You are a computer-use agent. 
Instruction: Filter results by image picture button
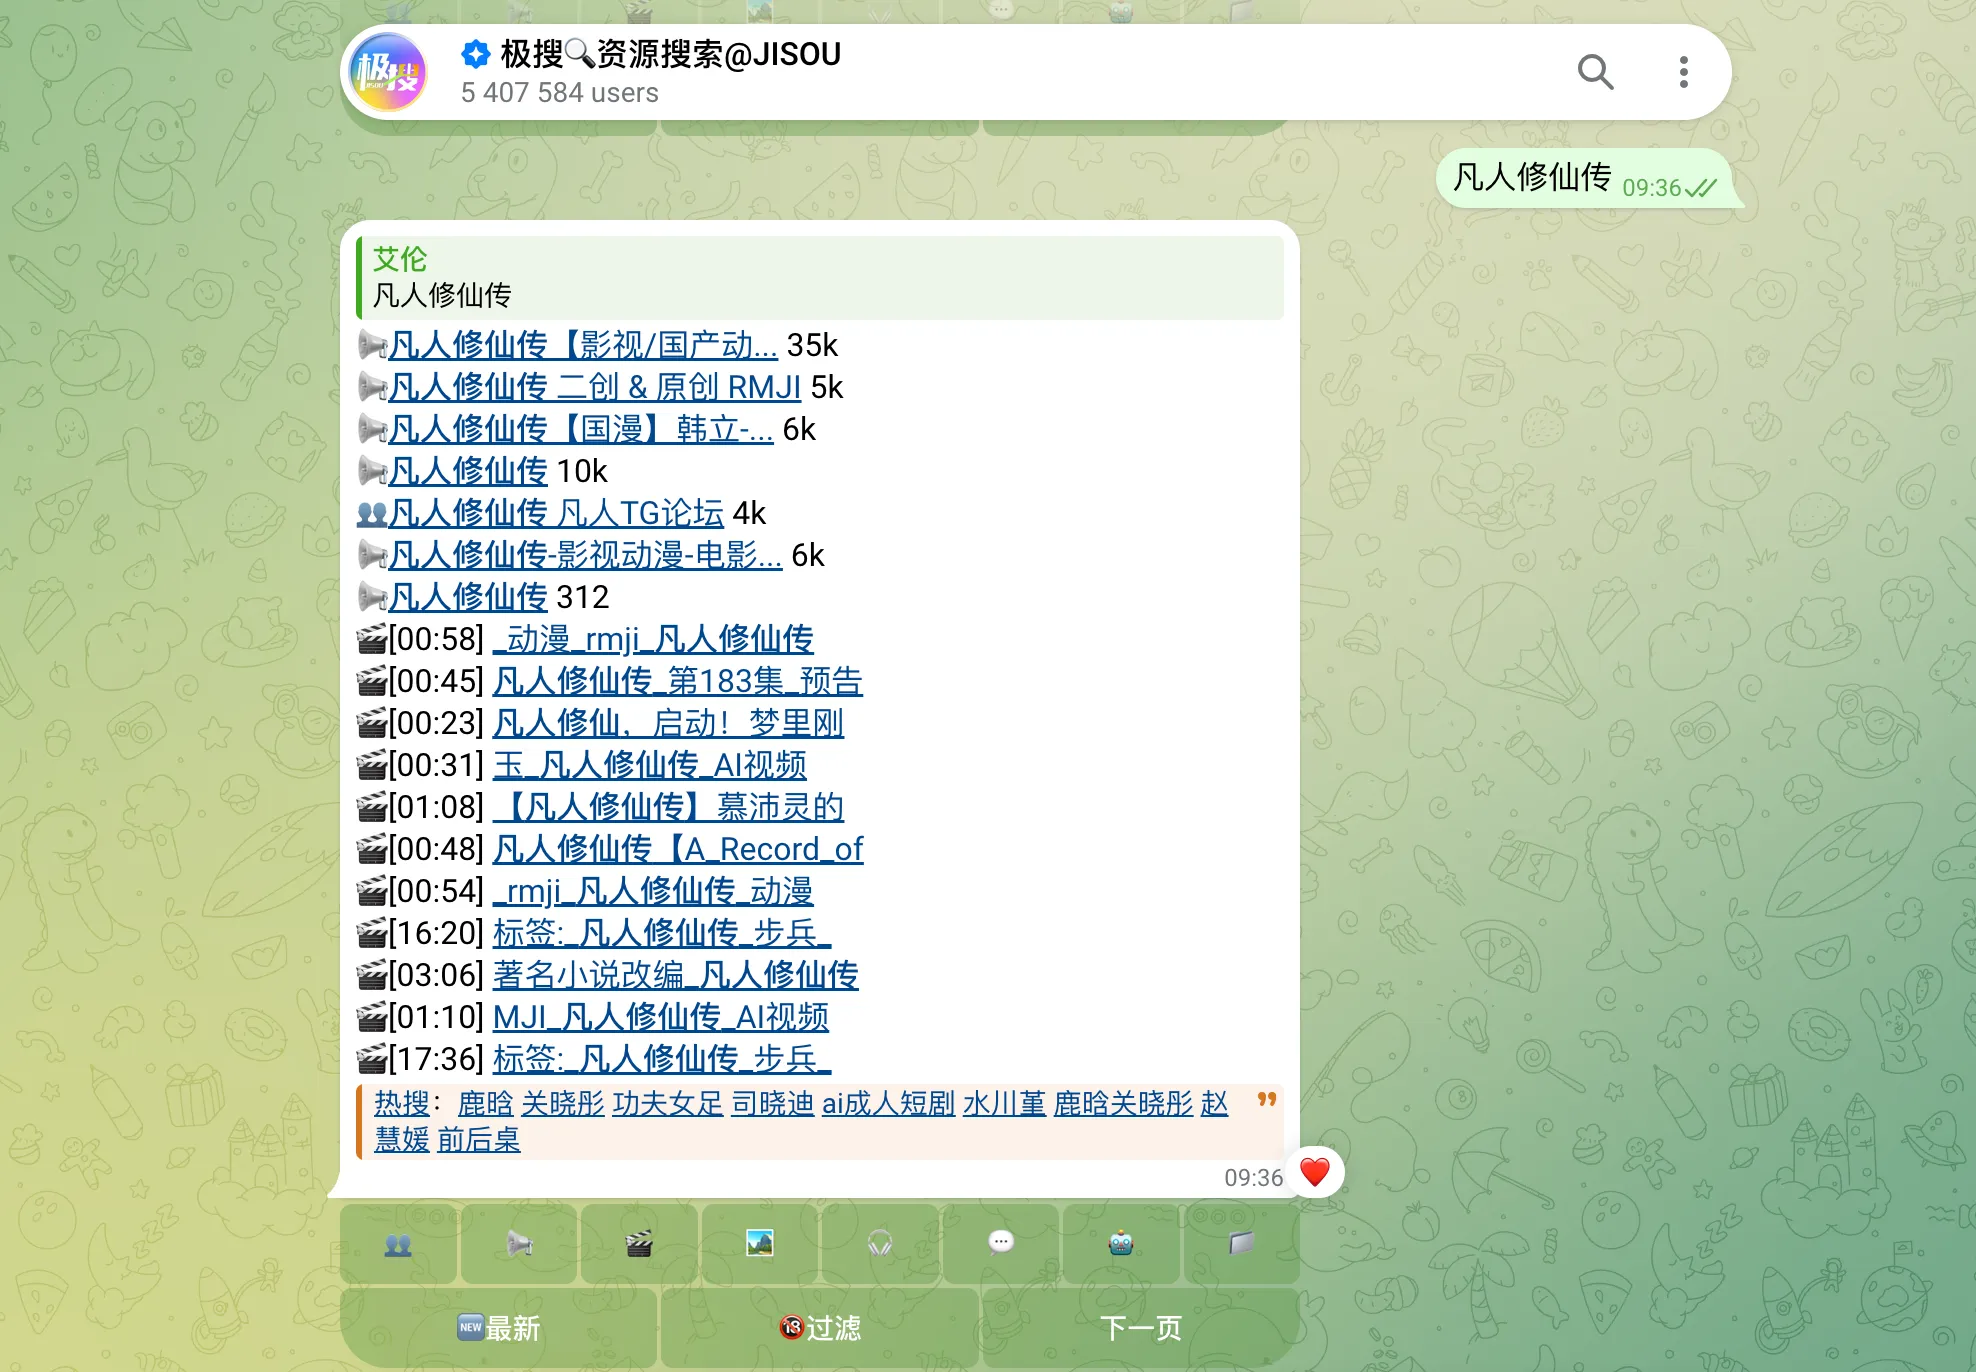[x=760, y=1244]
